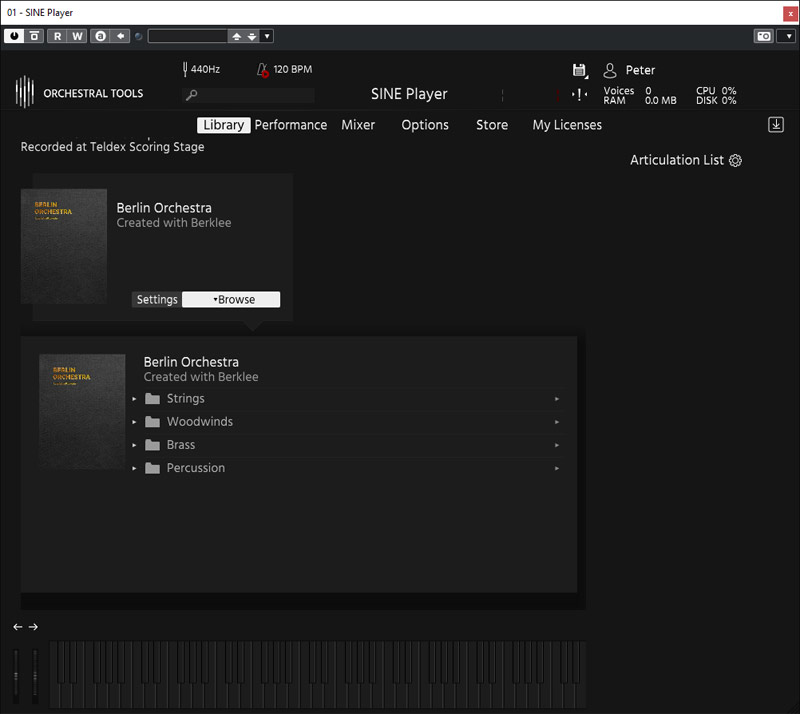Click the Settings button for Berlin Orchestra
The width and height of the screenshot is (800, 714).
click(157, 299)
